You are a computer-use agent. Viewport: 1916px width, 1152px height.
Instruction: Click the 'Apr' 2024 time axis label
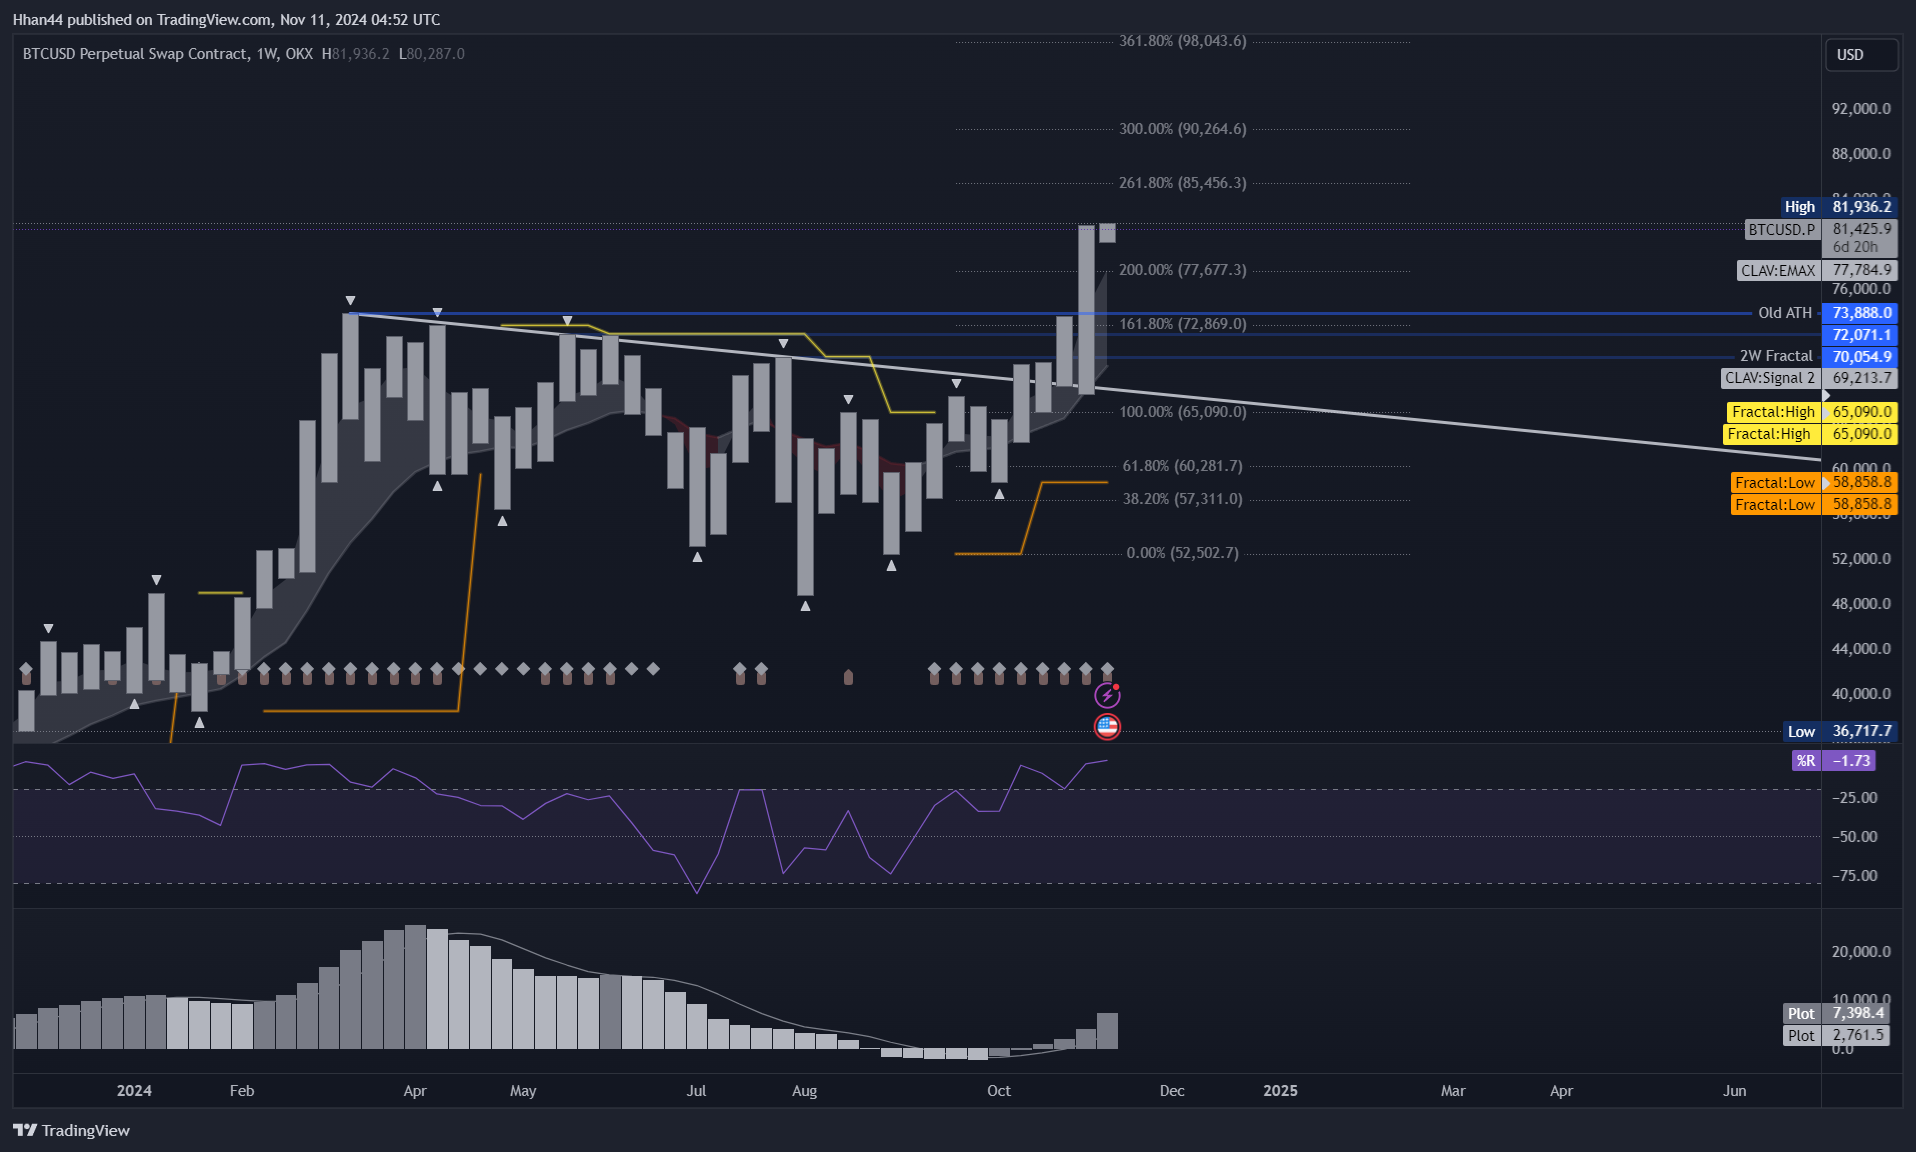click(x=415, y=1091)
